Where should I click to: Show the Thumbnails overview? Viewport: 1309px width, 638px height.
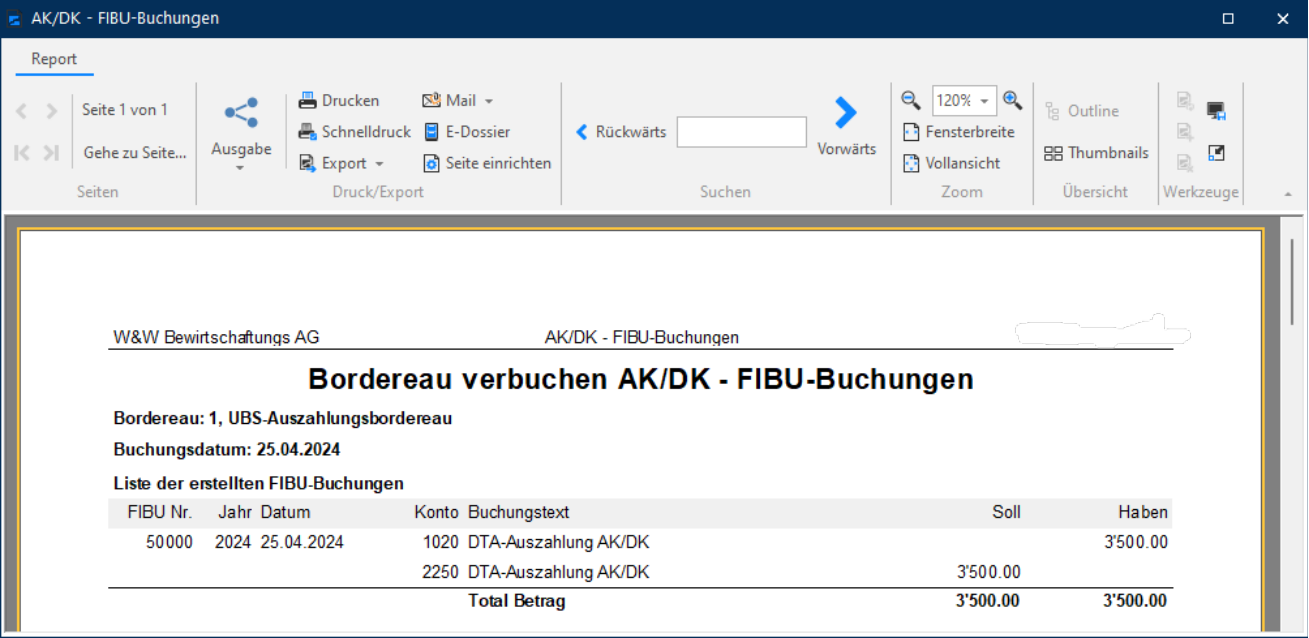(1096, 153)
